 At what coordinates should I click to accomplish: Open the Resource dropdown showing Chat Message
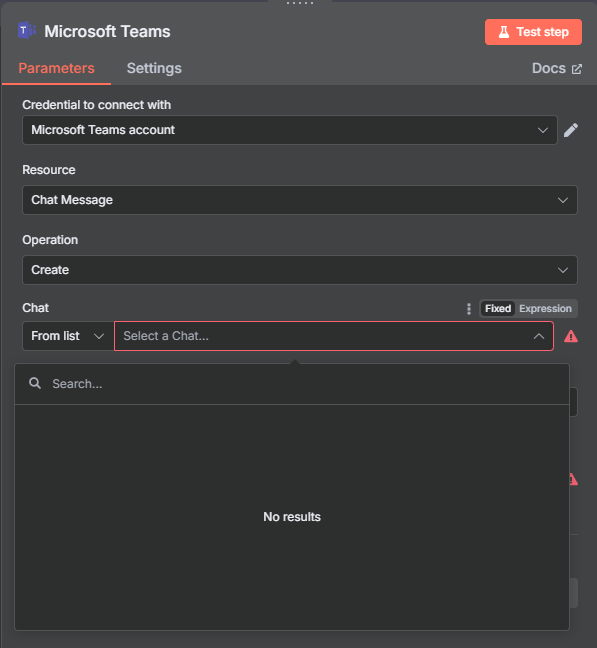[x=300, y=200]
